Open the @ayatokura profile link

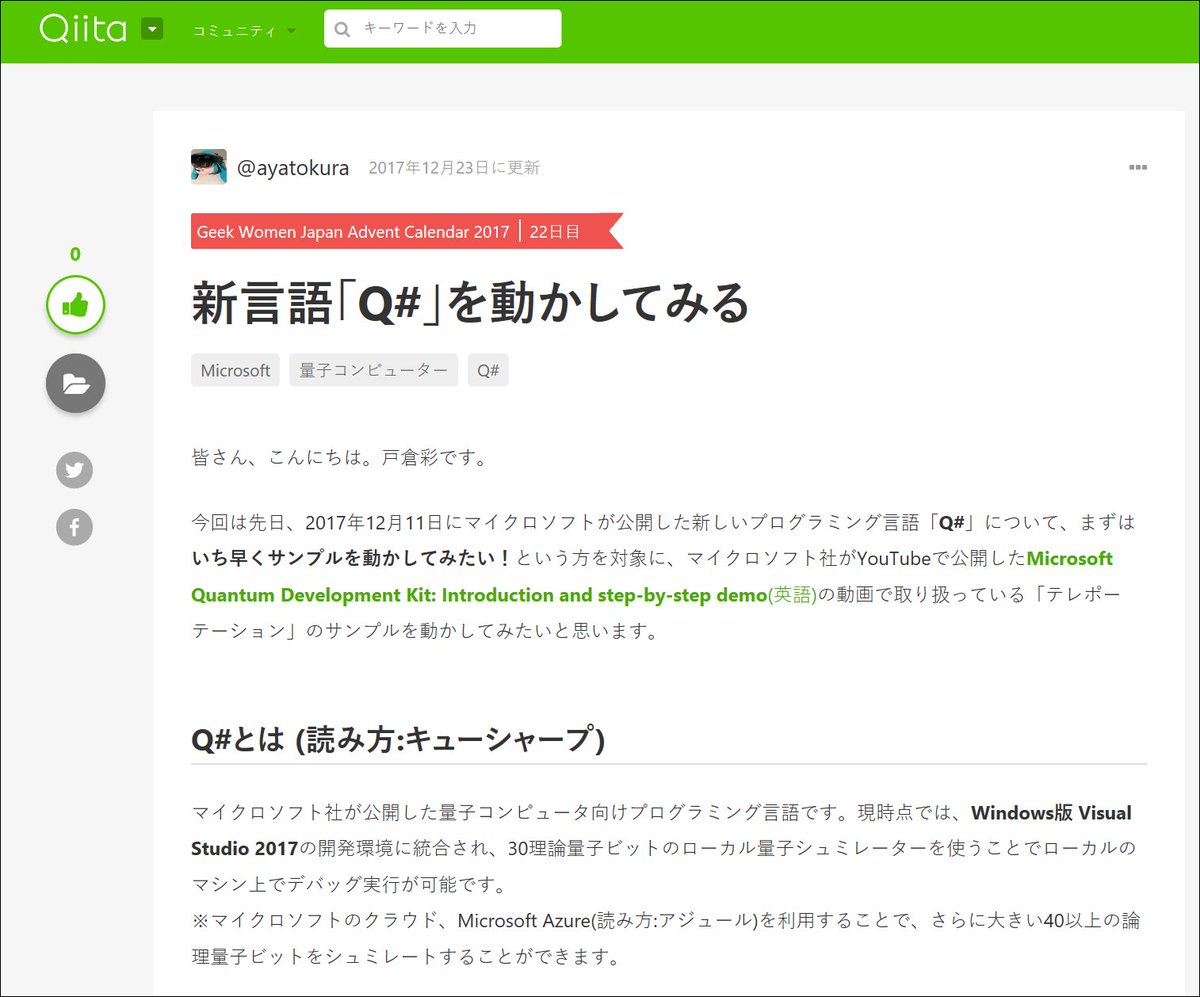coord(293,168)
